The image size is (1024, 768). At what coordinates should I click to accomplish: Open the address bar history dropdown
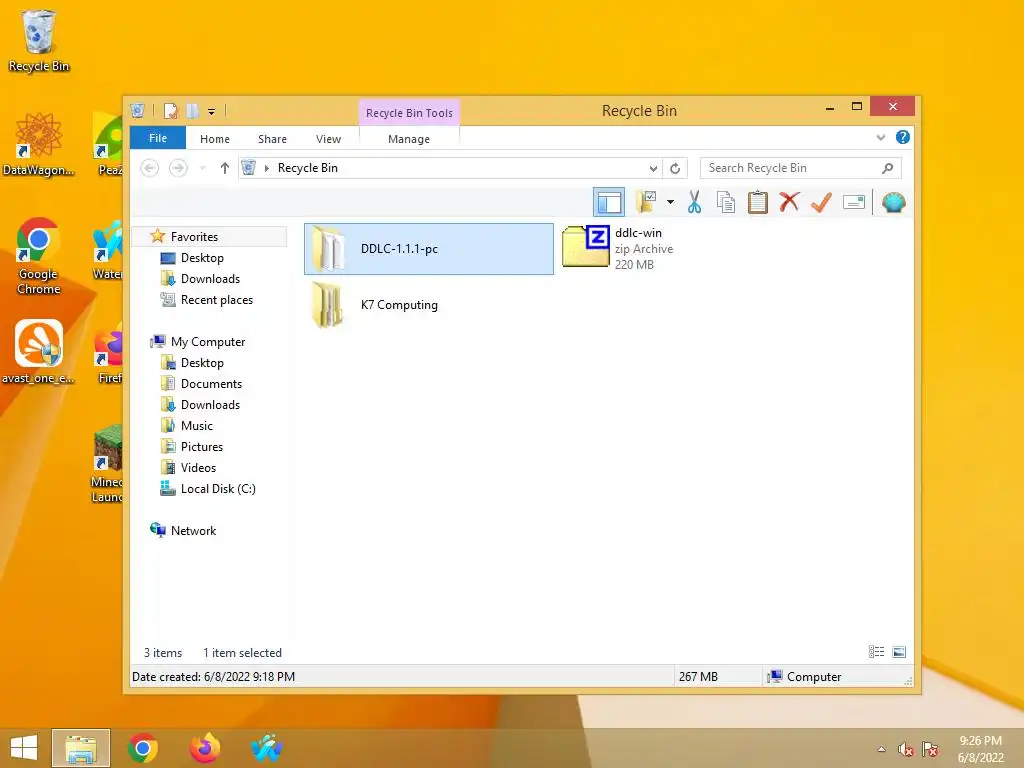point(653,168)
